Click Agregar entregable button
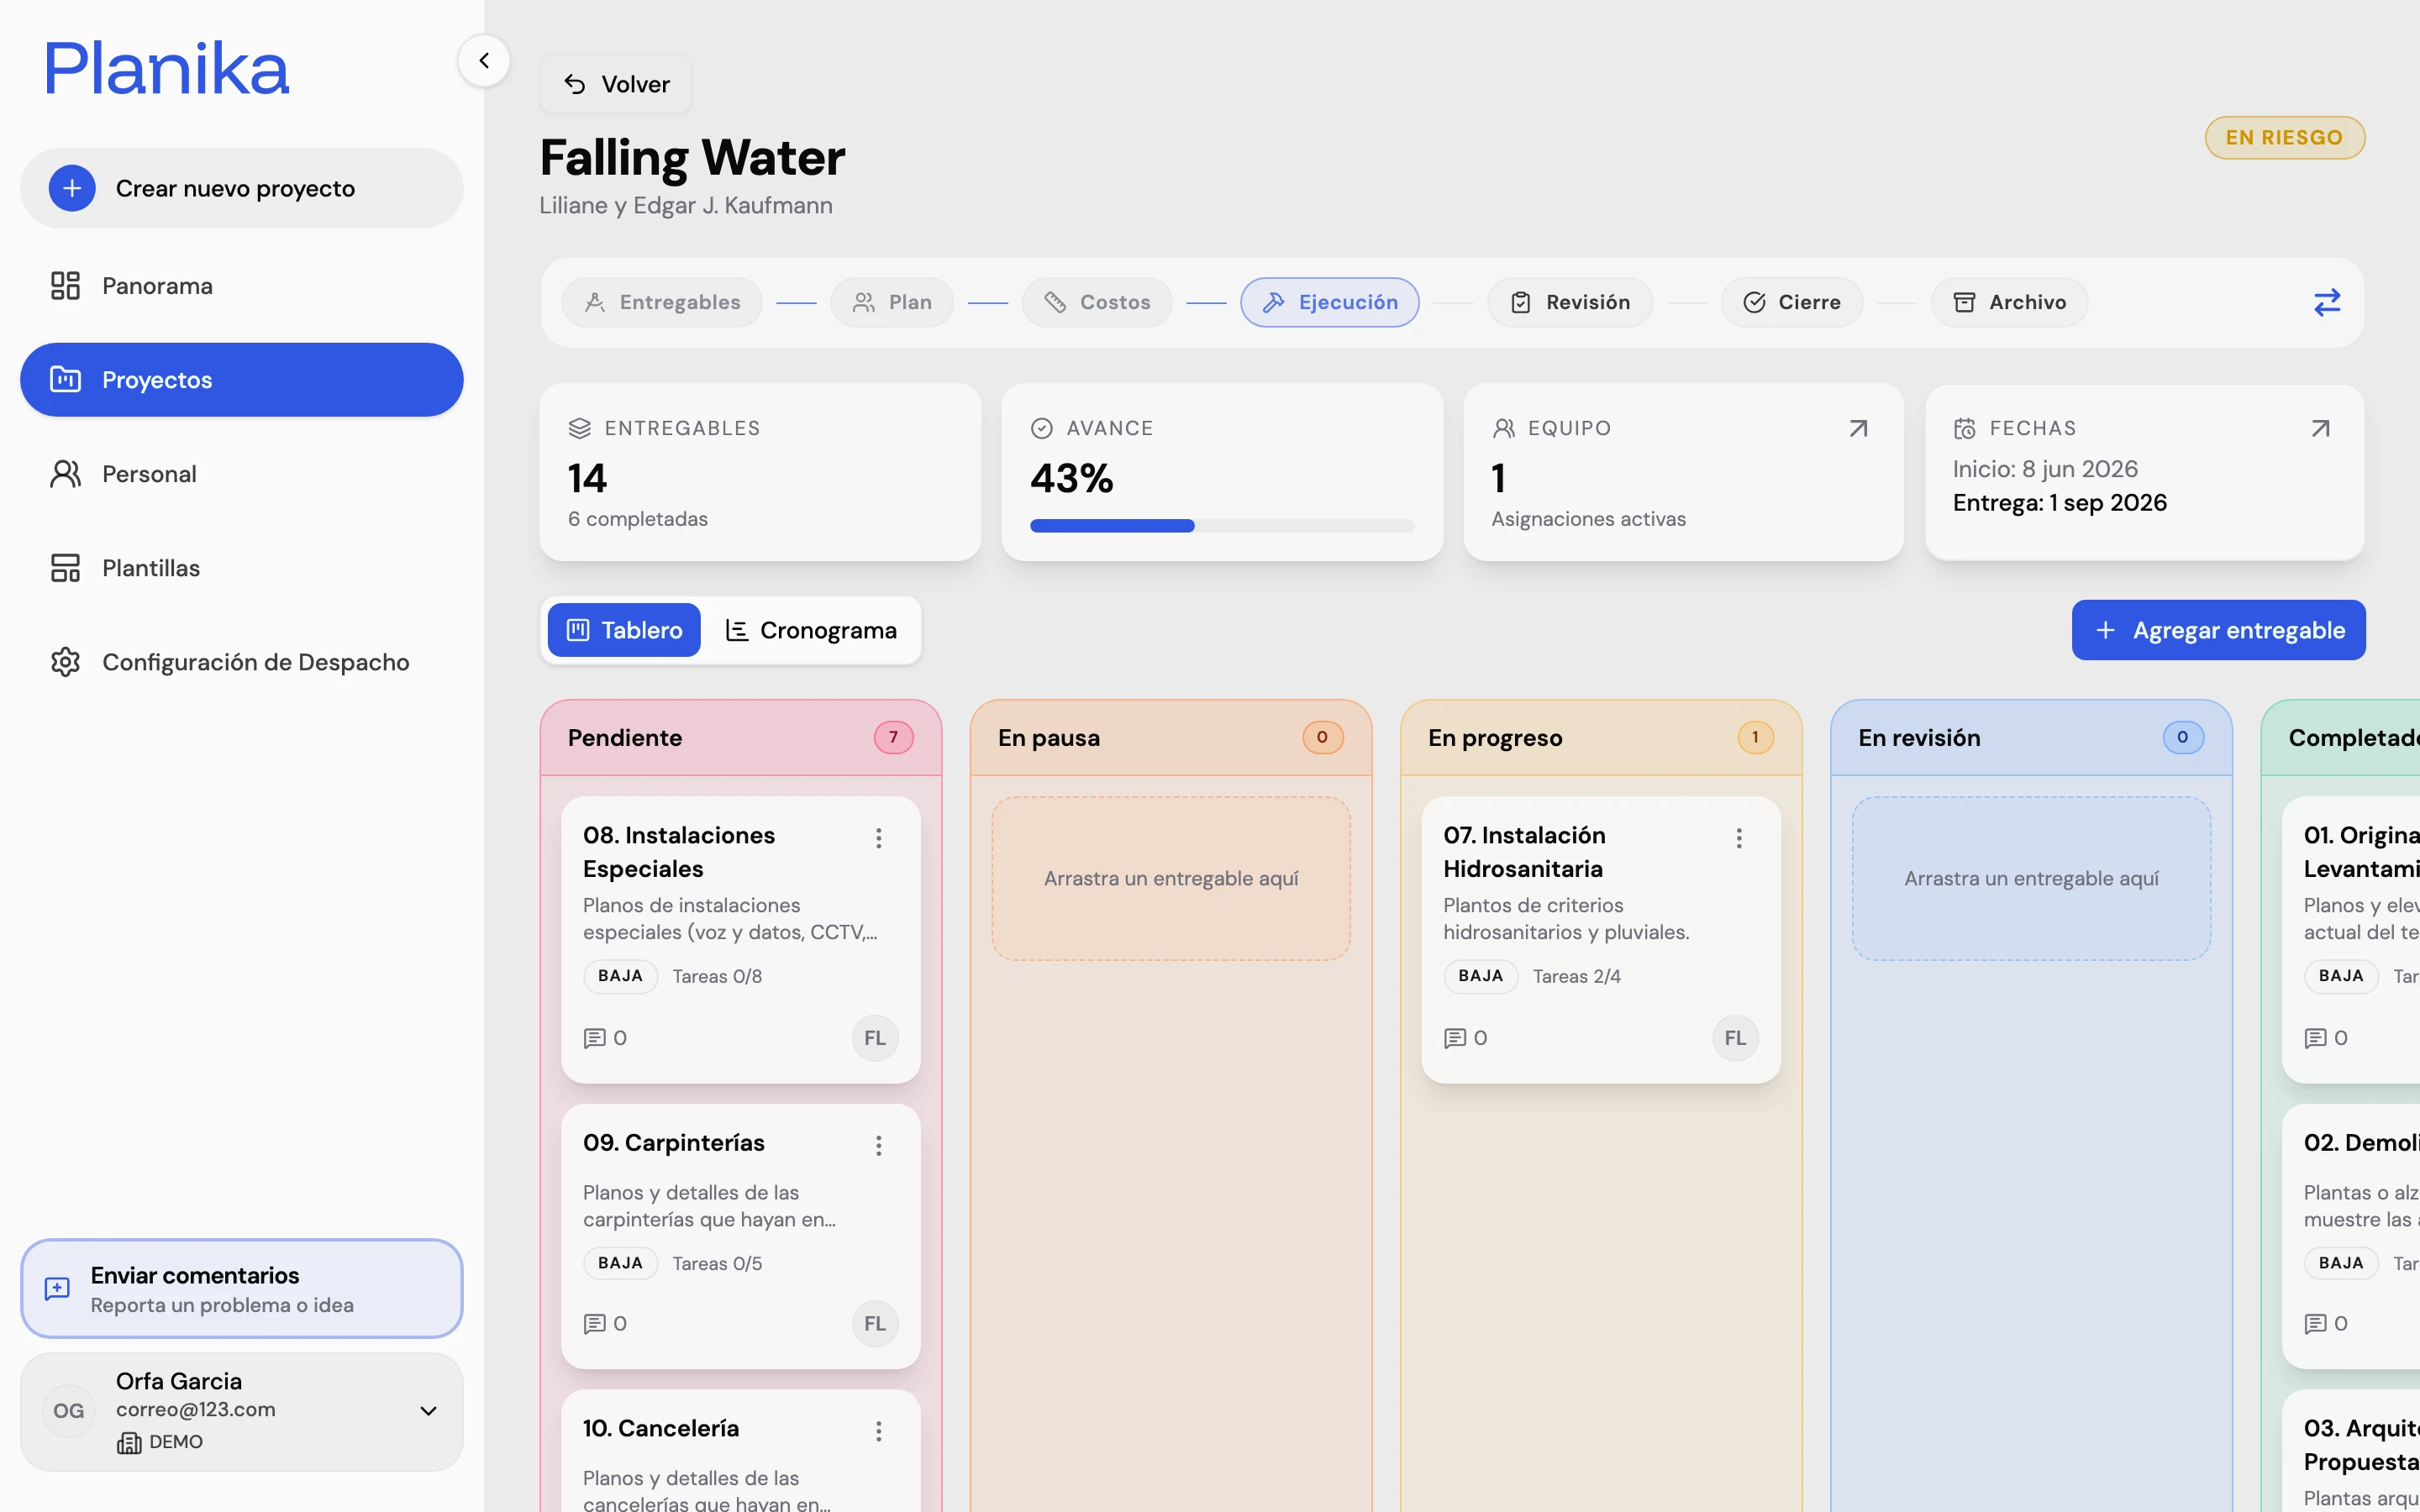2420x1512 pixels. pos(2219,630)
